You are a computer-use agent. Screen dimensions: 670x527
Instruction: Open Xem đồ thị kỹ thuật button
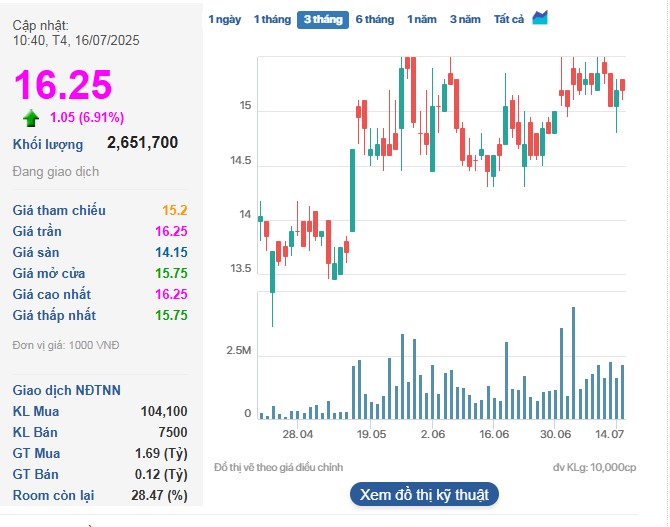point(423,494)
